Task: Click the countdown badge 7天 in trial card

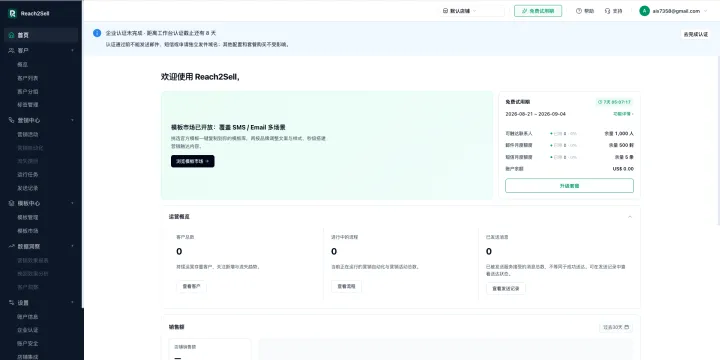Action: click(x=614, y=102)
